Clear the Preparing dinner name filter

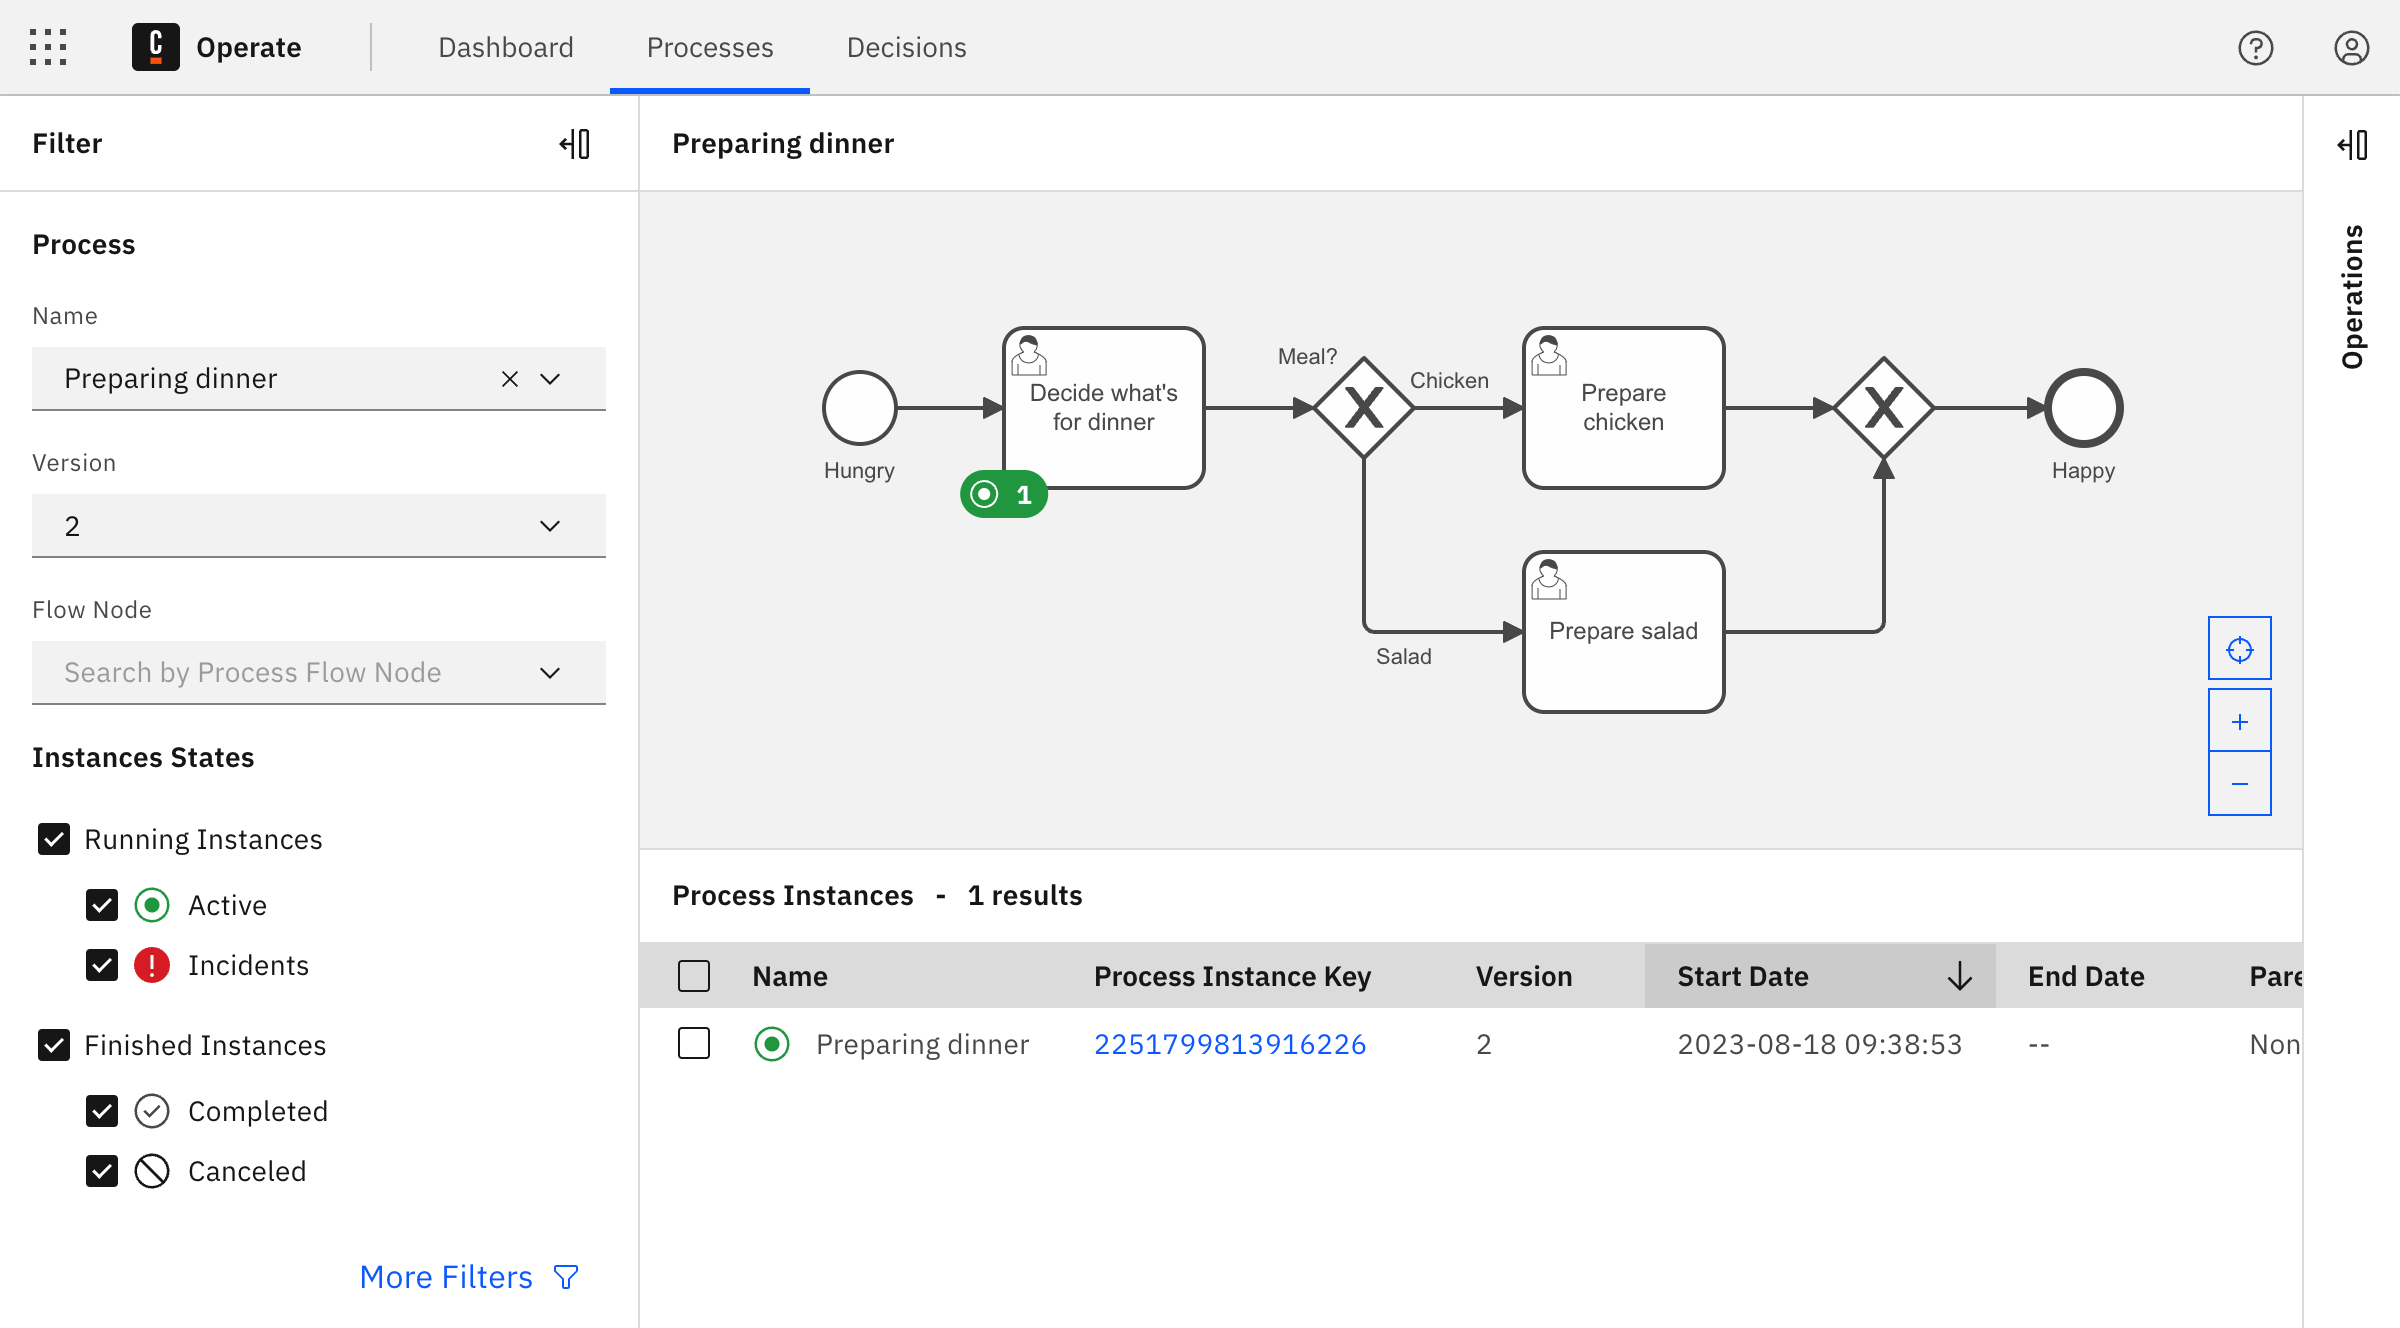pyautogui.click(x=509, y=378)
